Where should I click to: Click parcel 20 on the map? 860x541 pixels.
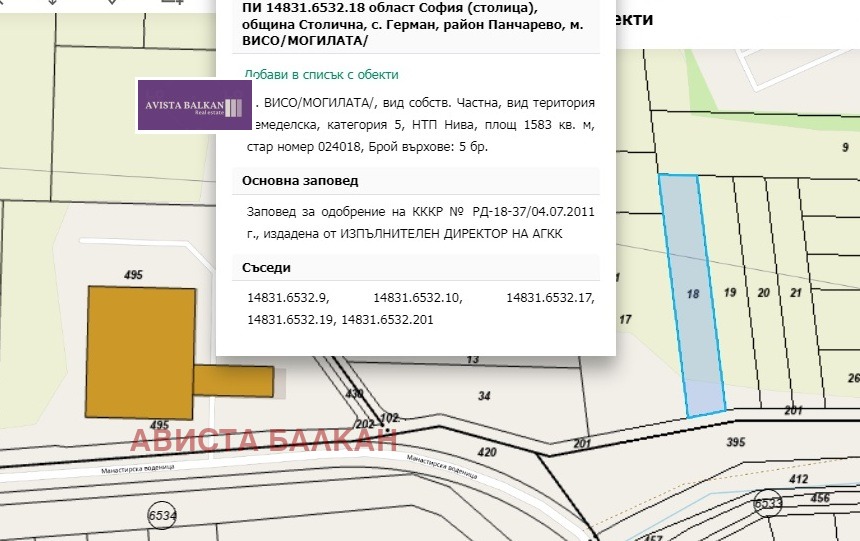(763, 292)
